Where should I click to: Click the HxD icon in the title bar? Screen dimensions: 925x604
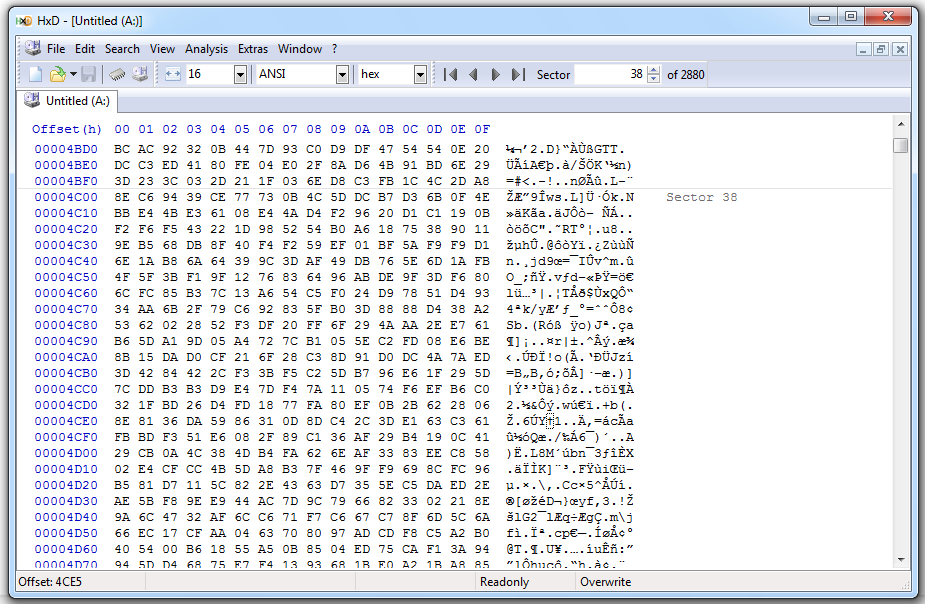click(x=24, y=21)
